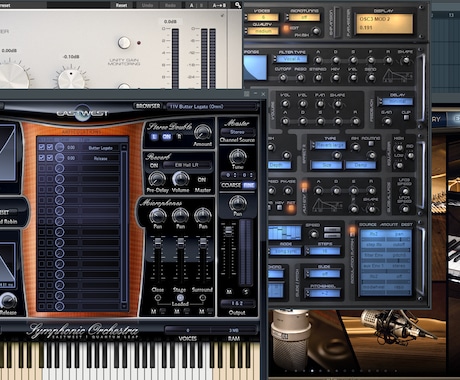Click the Stereo Double Amount knob

(202, 132)
